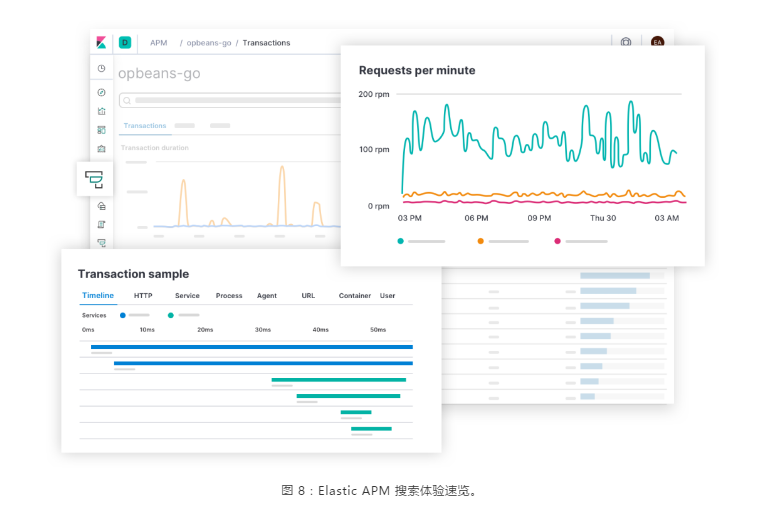This screenshot has width=775, height=521.
Task: Click the longest teal span bar in timeline
Action: coord(339,380)
